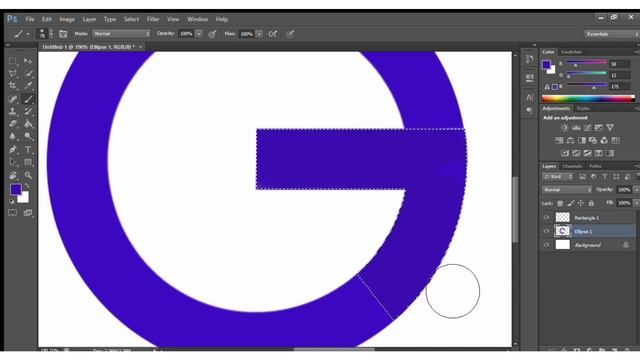Select the Horizontal Type tool
The image size is (640, 360).
click(x=28, y=149)
